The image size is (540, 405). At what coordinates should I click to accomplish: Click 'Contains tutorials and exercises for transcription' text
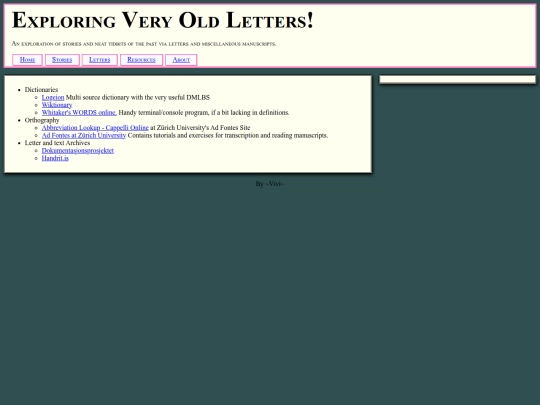click(228, 135)
